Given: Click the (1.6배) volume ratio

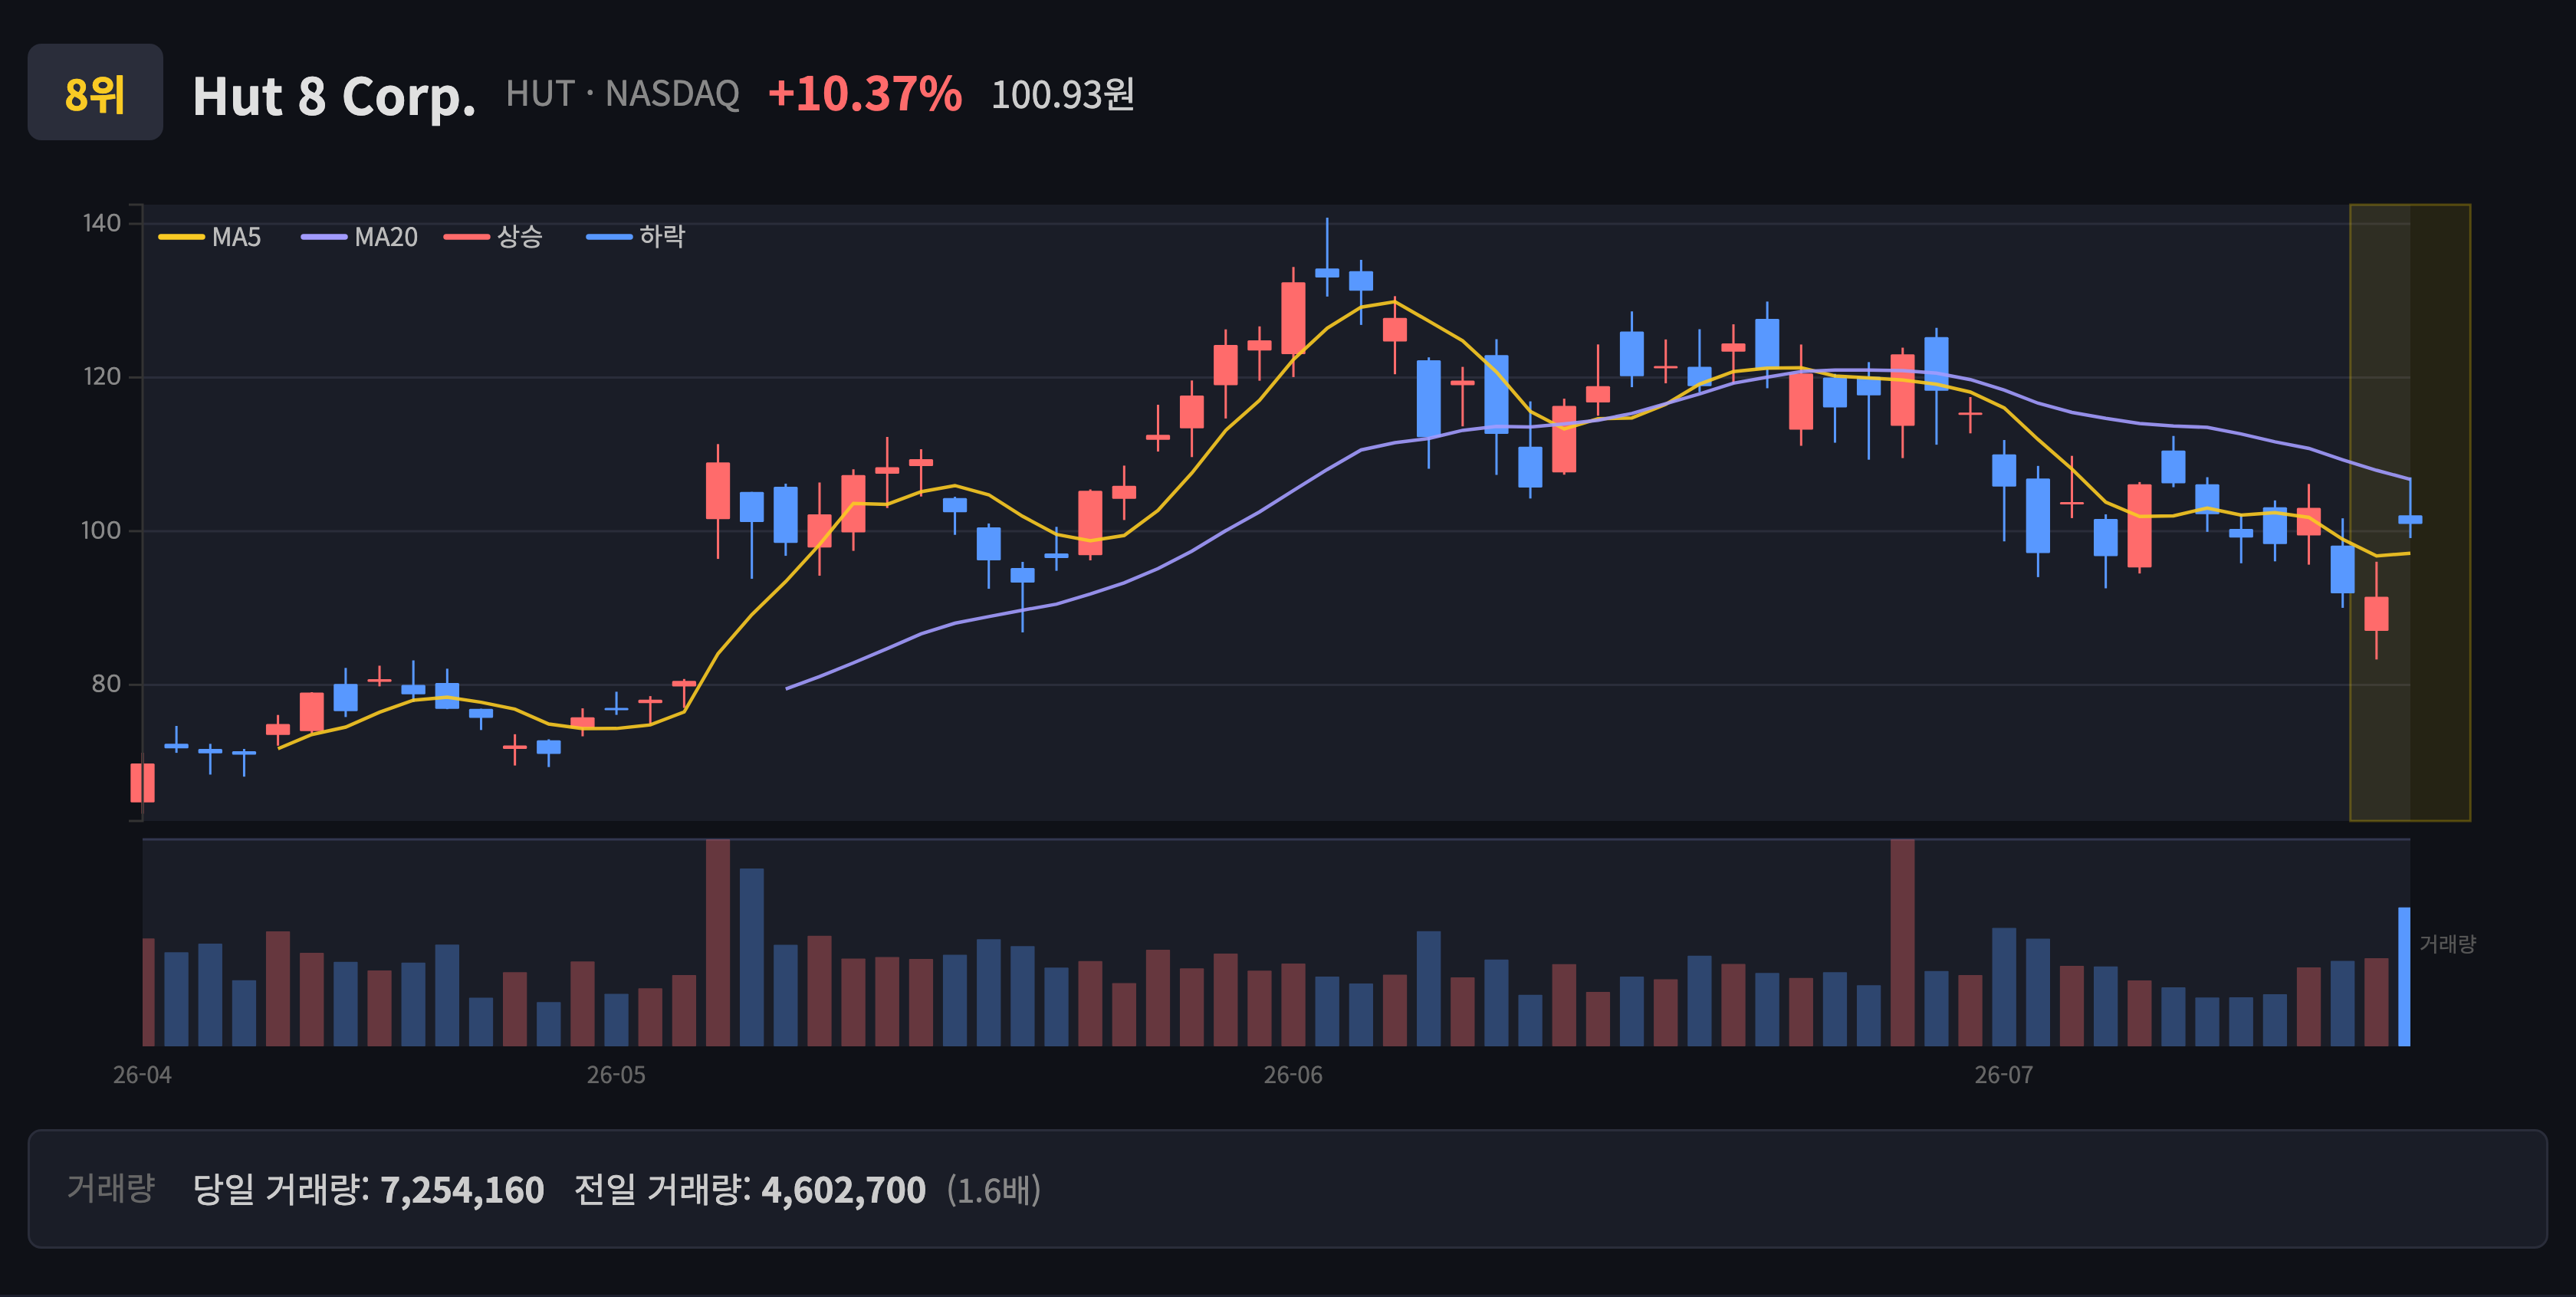Looking at the screenshot, I should tap(994, 1190).
